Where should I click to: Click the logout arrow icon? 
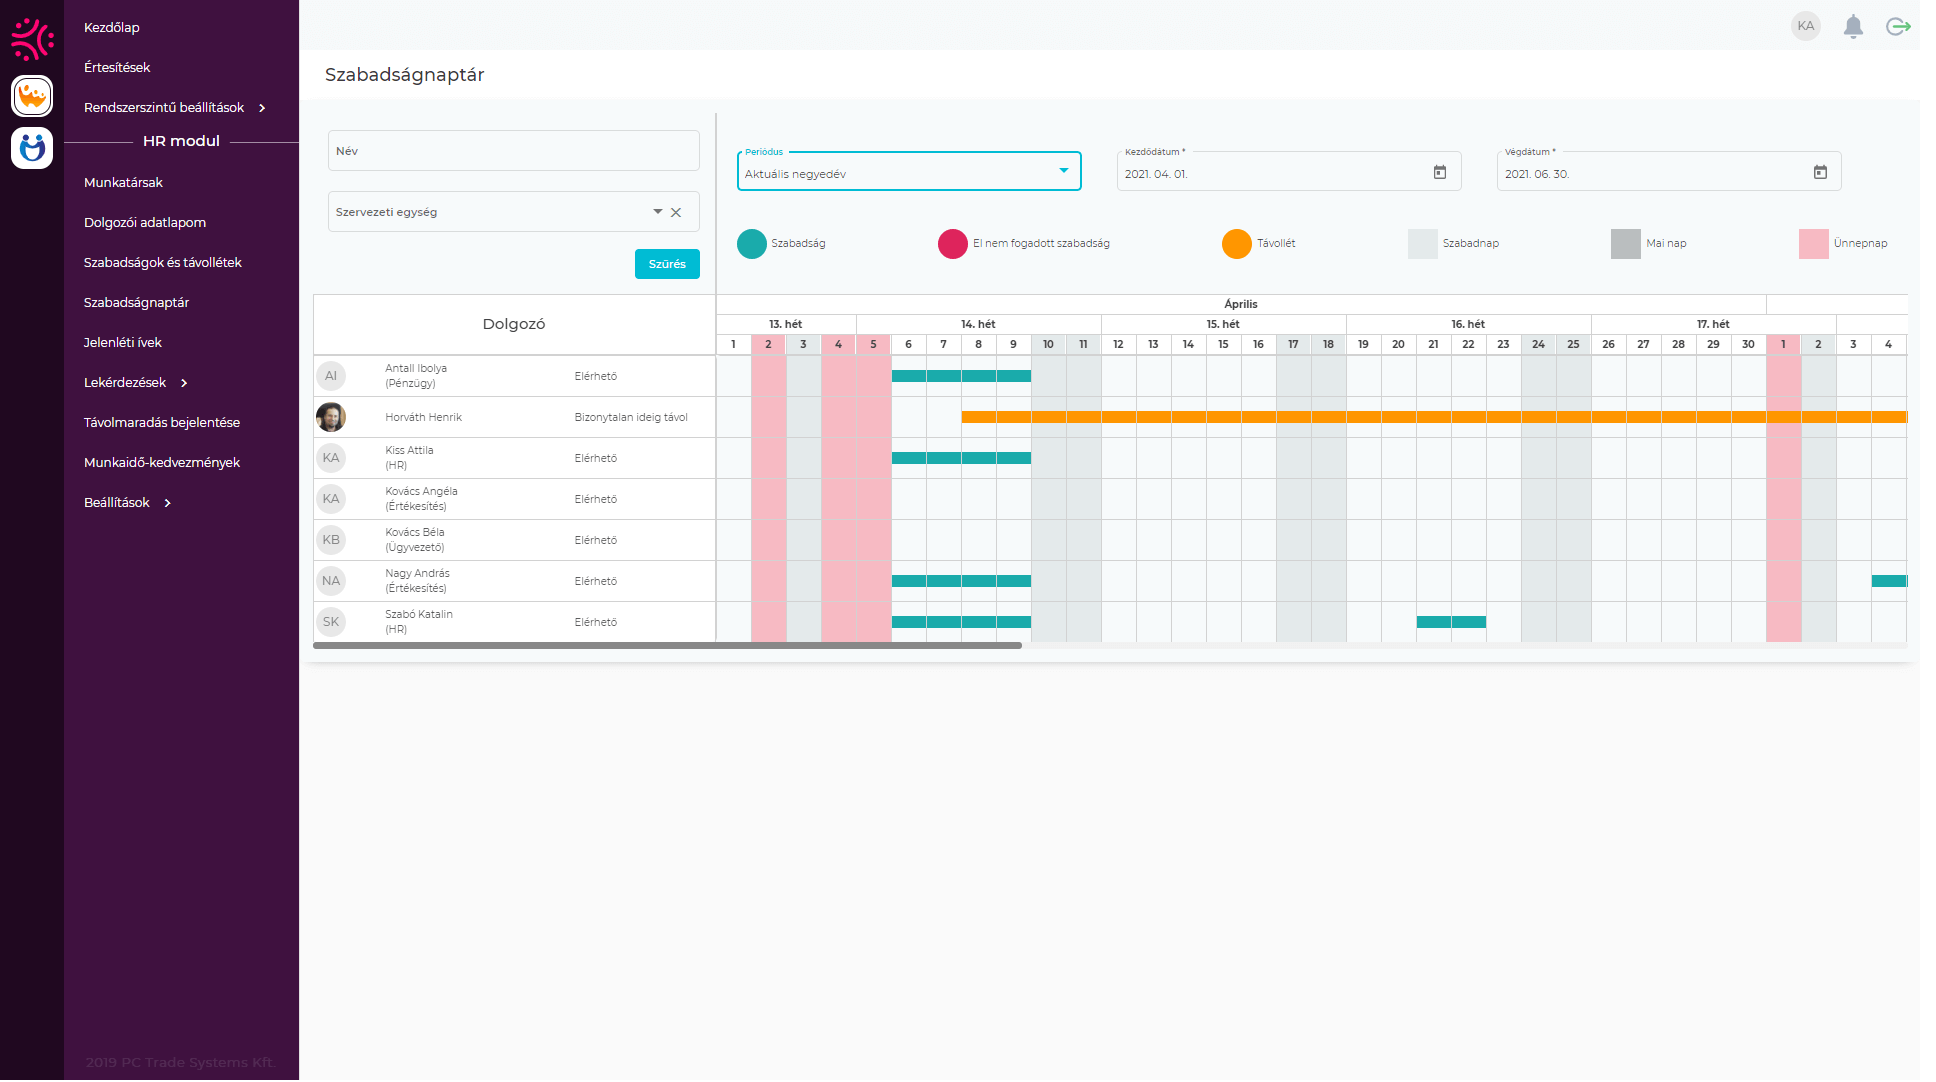tap(1898, 27)
